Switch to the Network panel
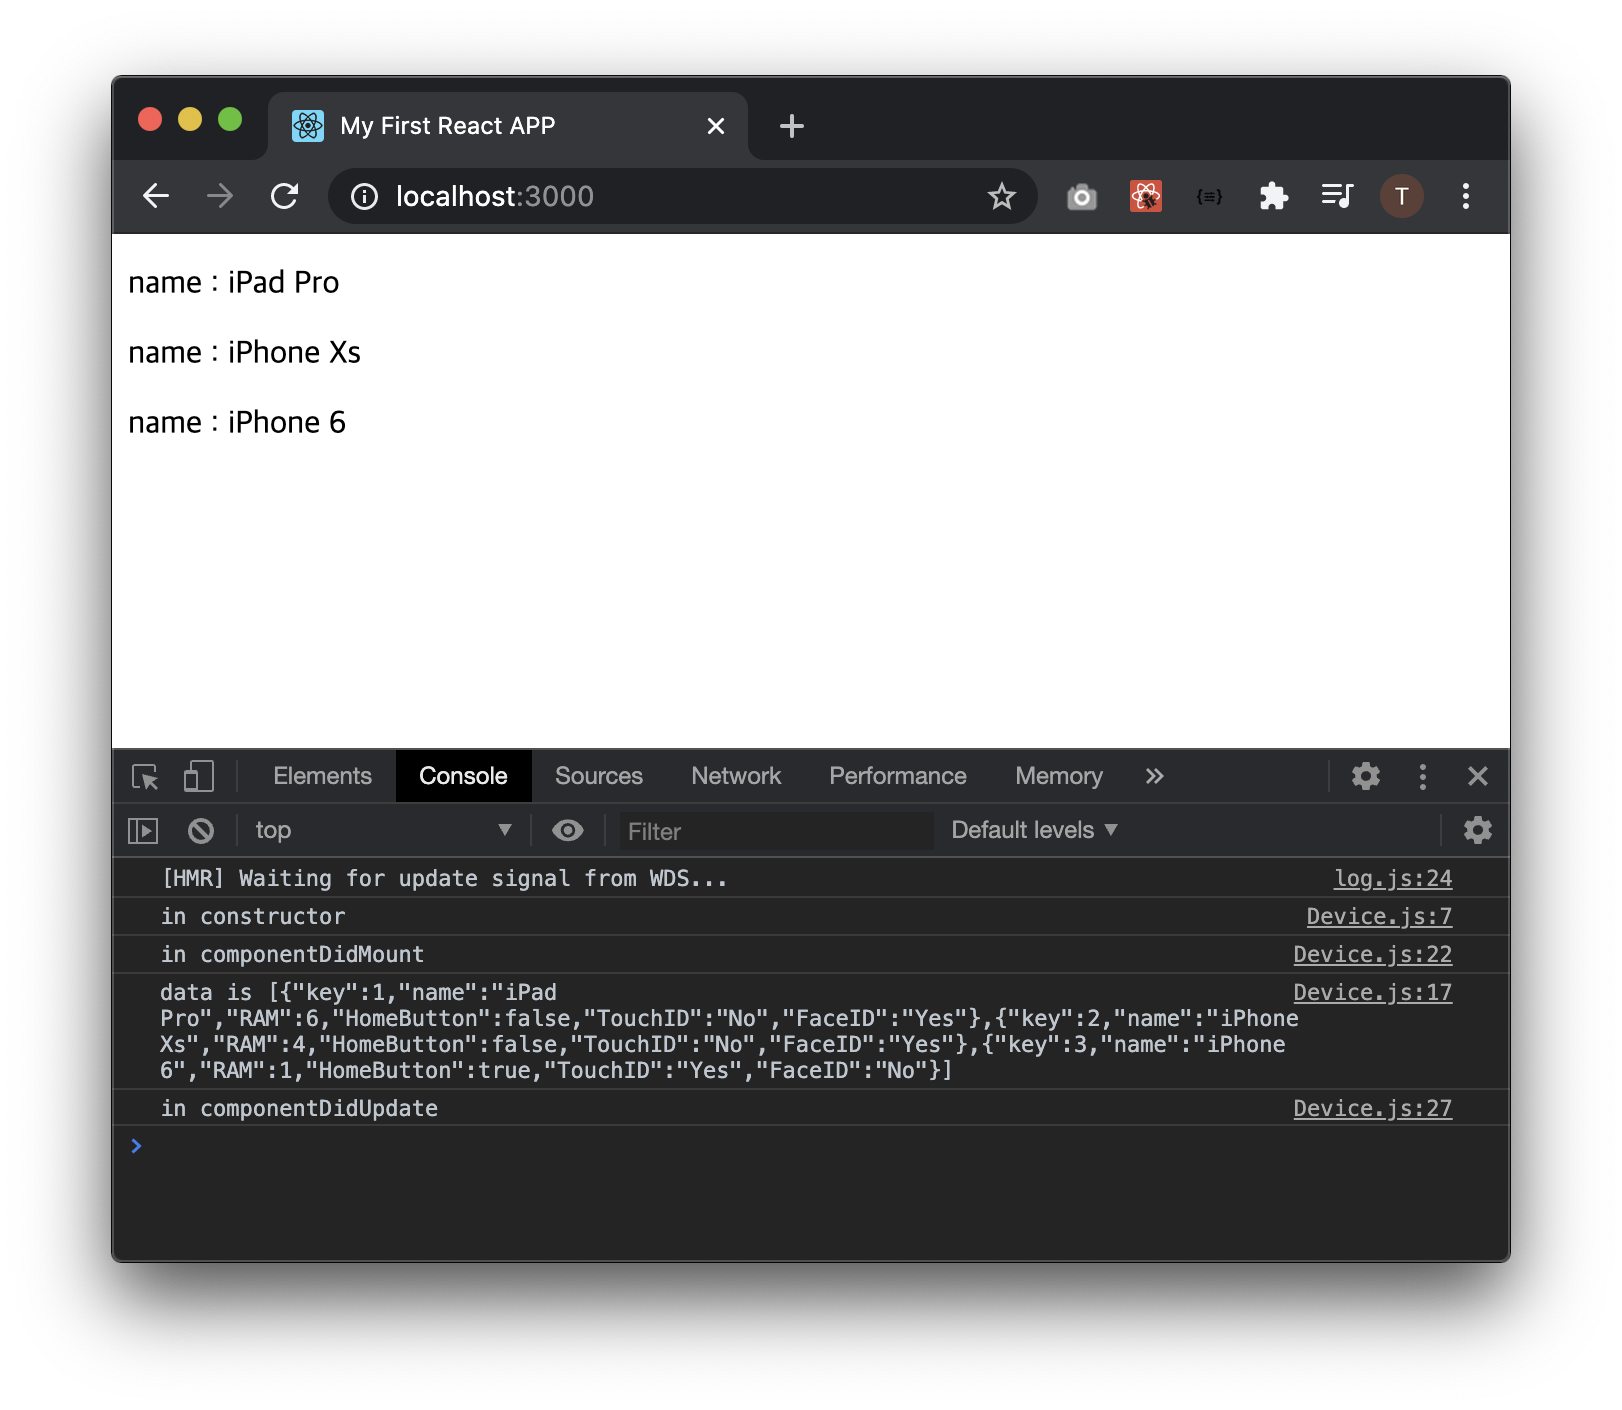 pos(736,776)
